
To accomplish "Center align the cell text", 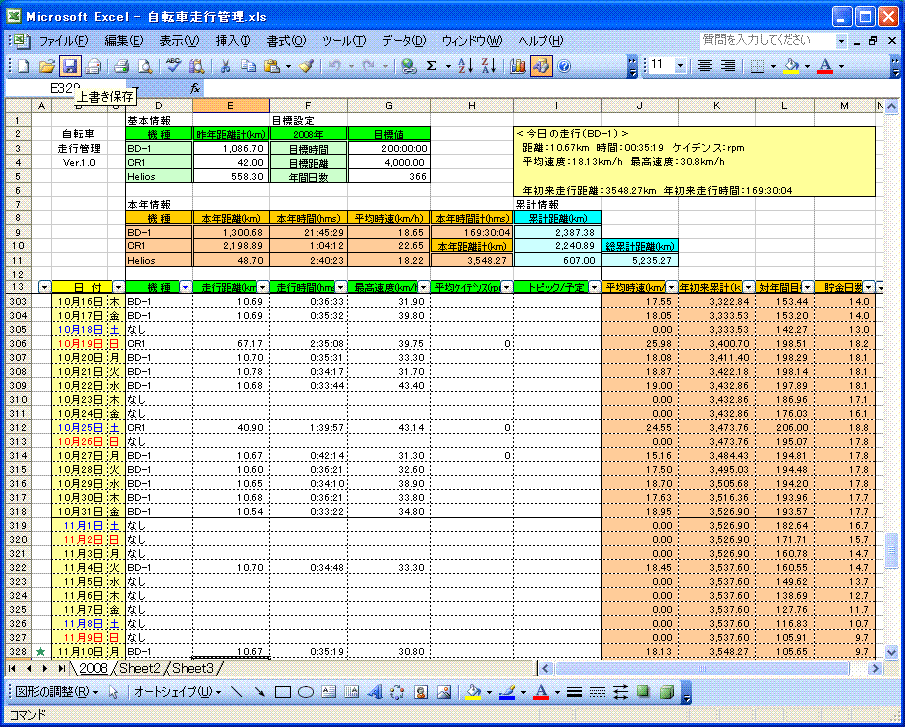I will pos(704,66).
